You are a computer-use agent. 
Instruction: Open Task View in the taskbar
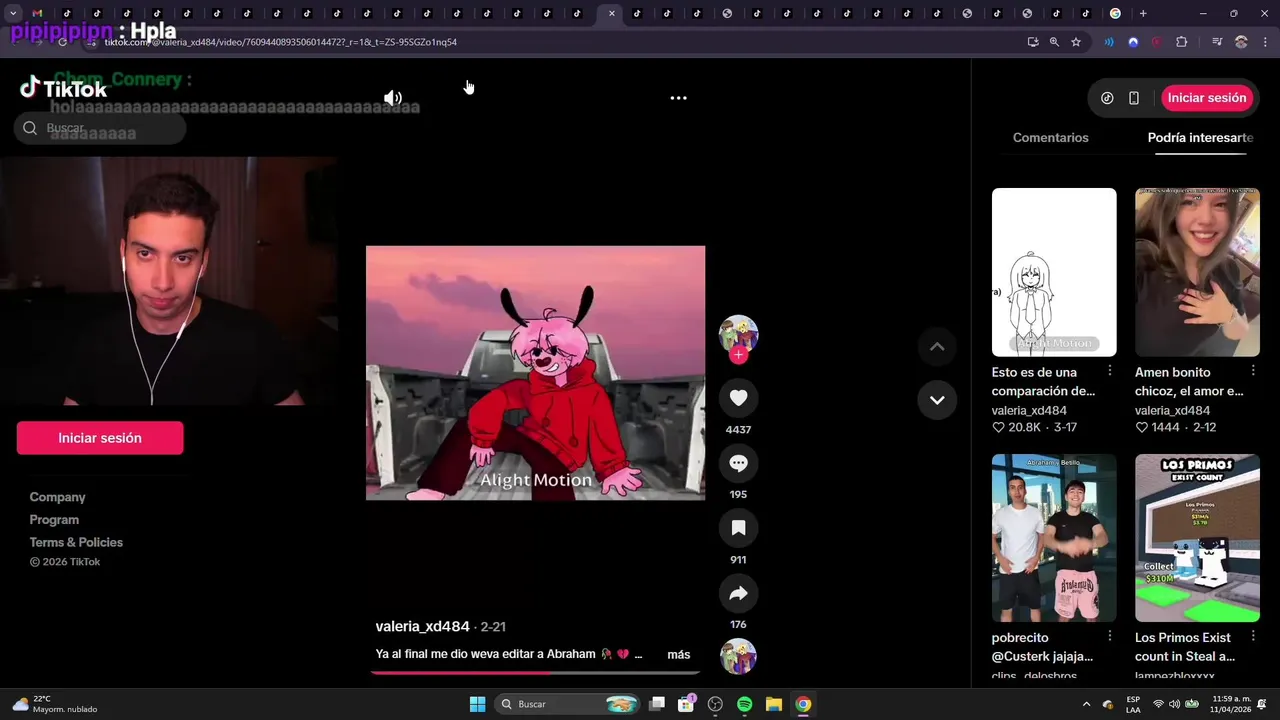(657, 704)
